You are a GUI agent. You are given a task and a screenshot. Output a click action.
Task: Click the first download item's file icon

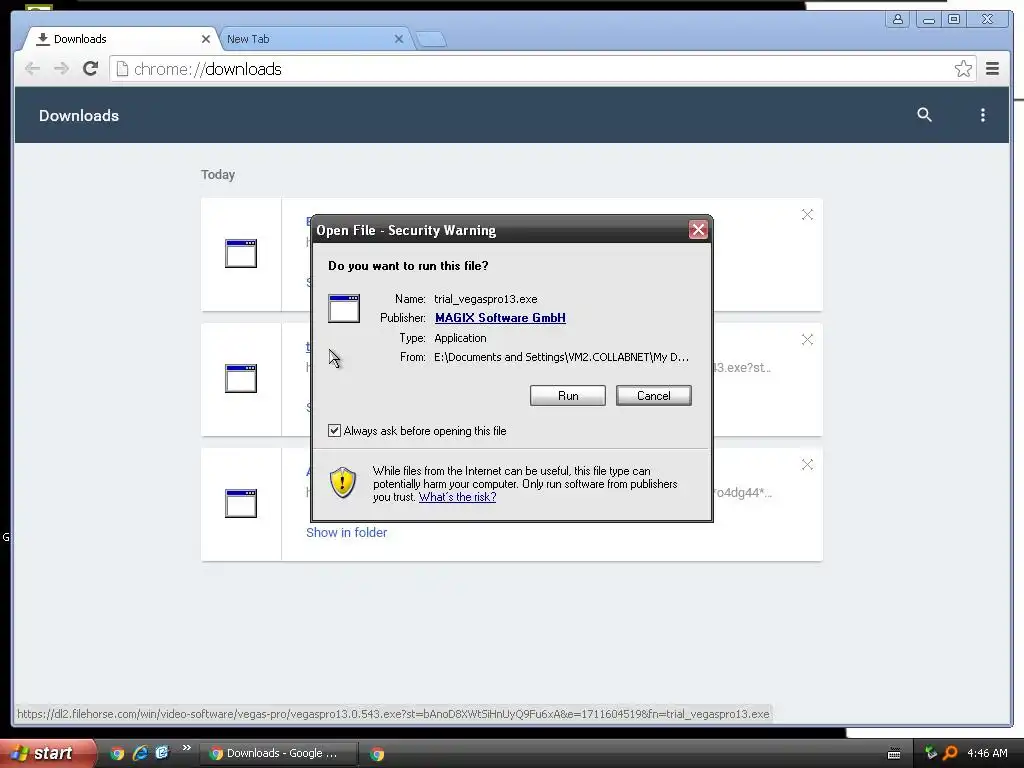click(241, 253)
